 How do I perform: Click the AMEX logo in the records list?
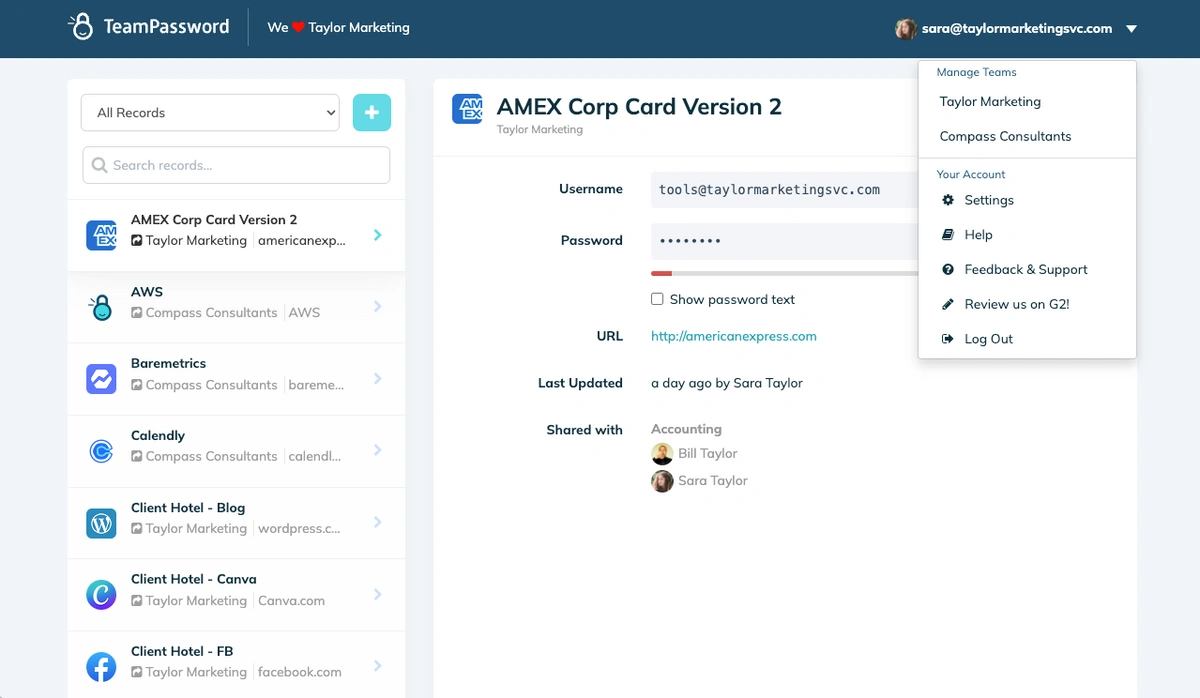[x=102, y=236]
